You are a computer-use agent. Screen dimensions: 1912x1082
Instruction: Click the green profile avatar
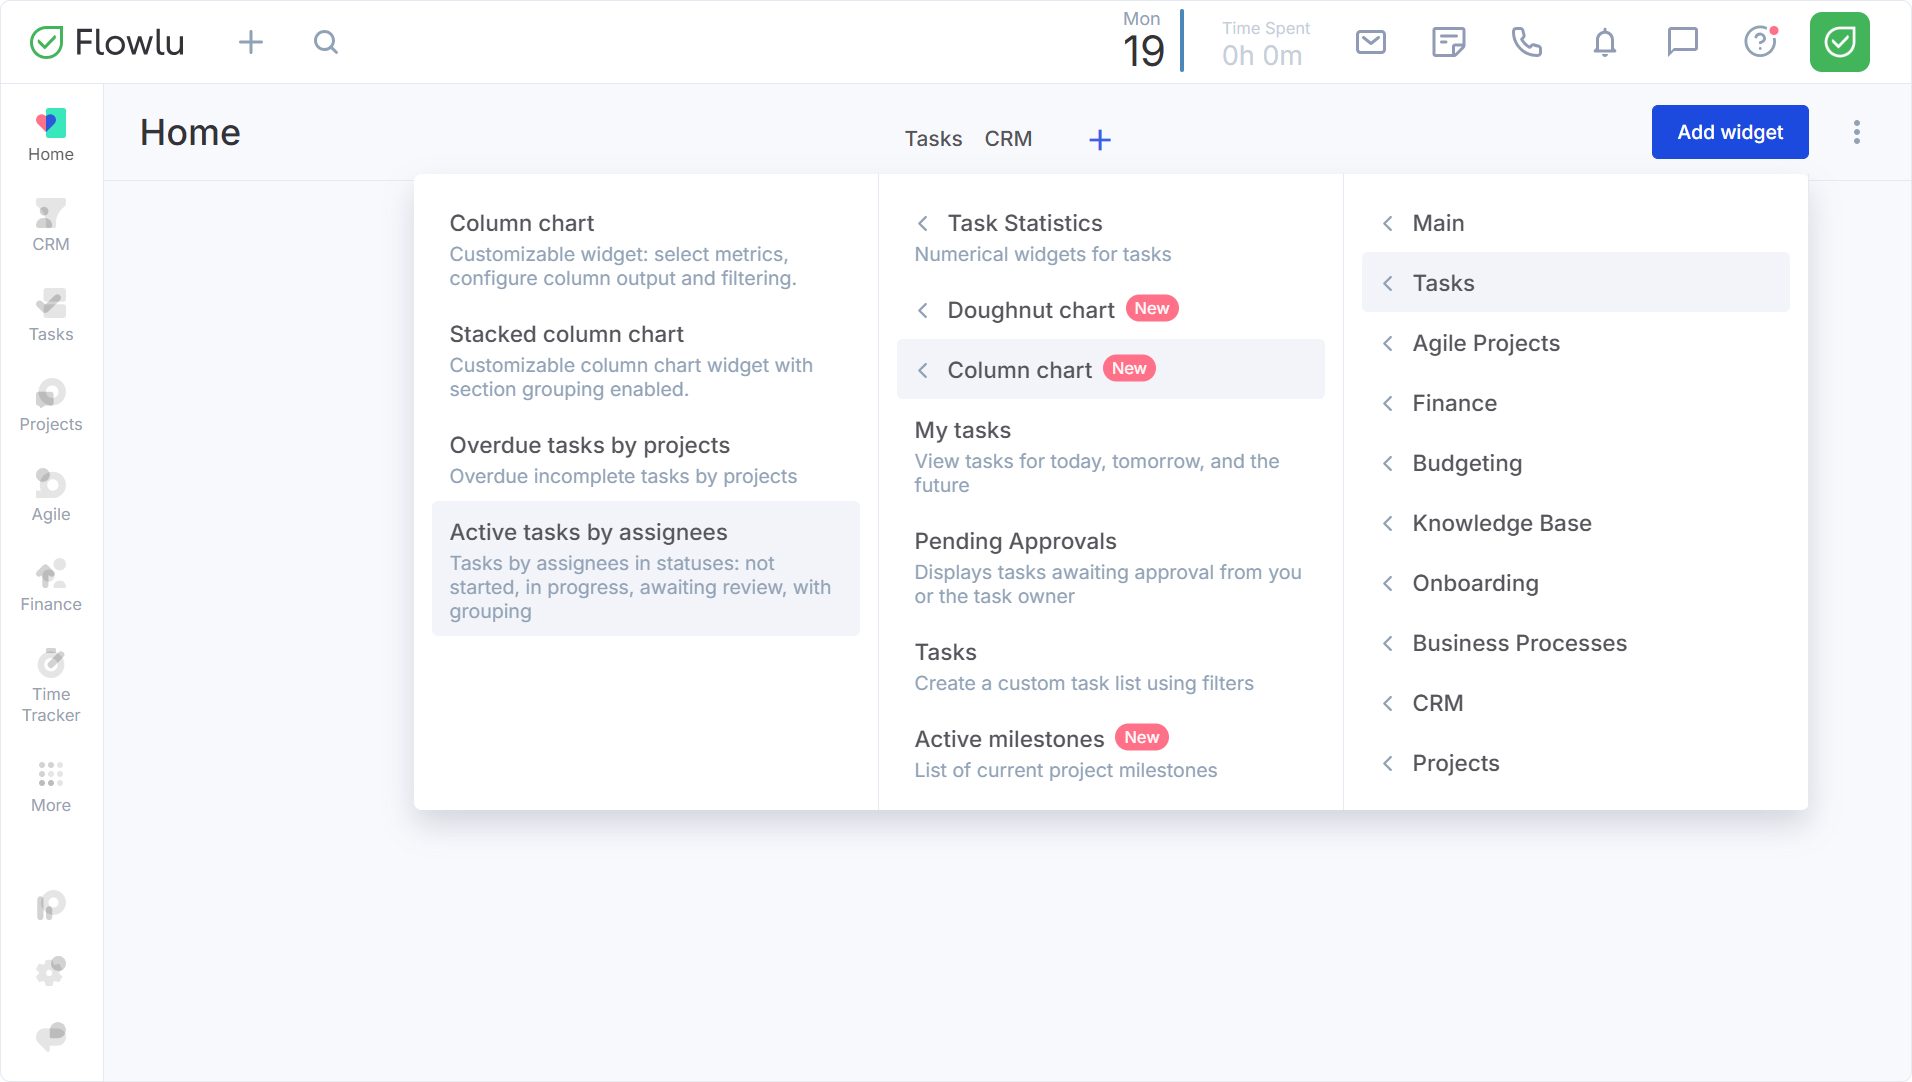[x=1839, y=42]
